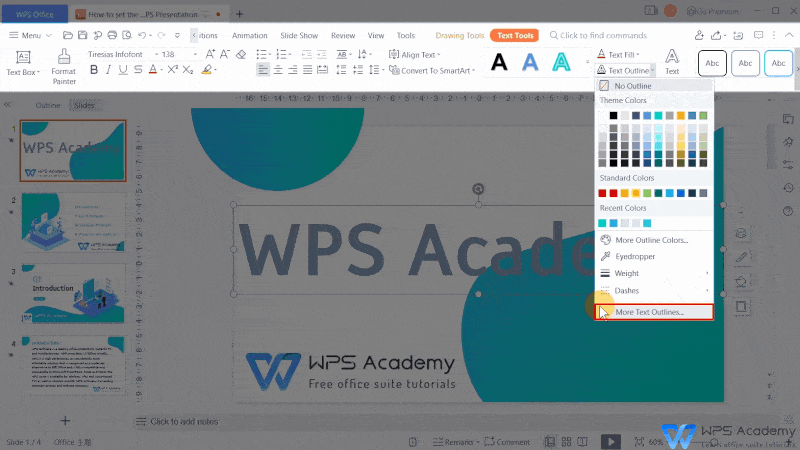Click the undo icon
800x450 pixels.
coord(142,35)
